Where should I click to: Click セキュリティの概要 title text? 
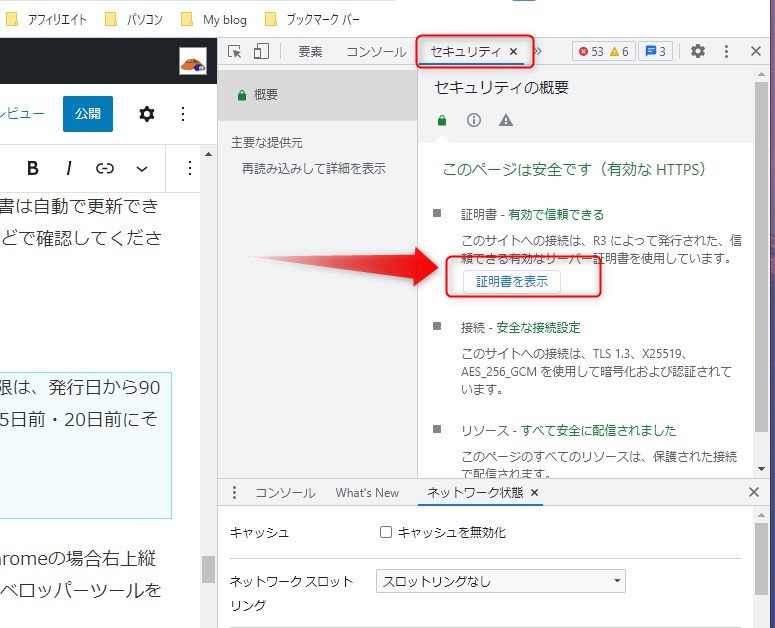click(501, 87)
